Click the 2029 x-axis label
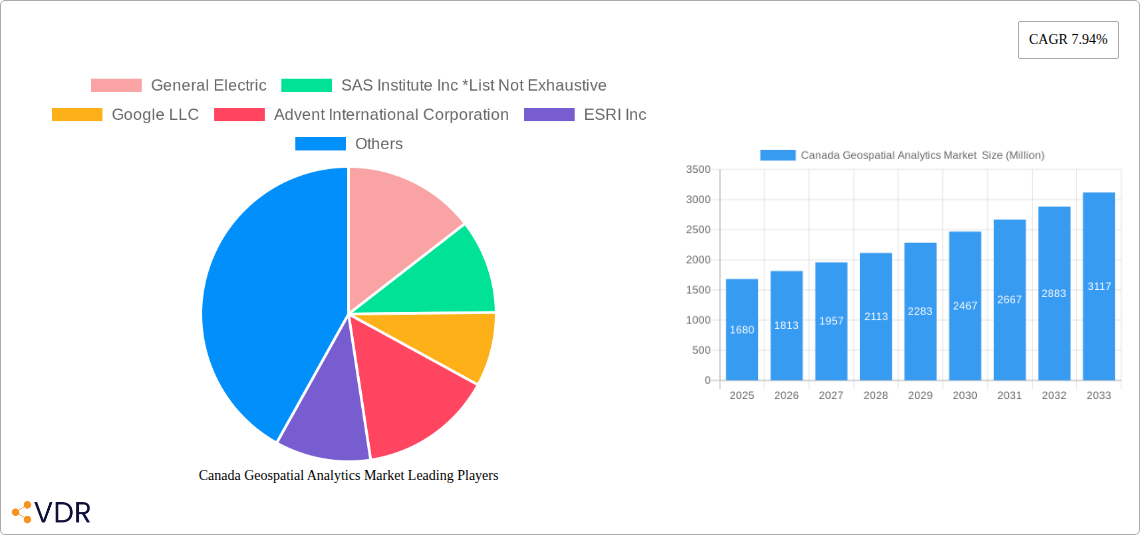The width and height of the screenshot is (1140, 535). coord(920,395)
